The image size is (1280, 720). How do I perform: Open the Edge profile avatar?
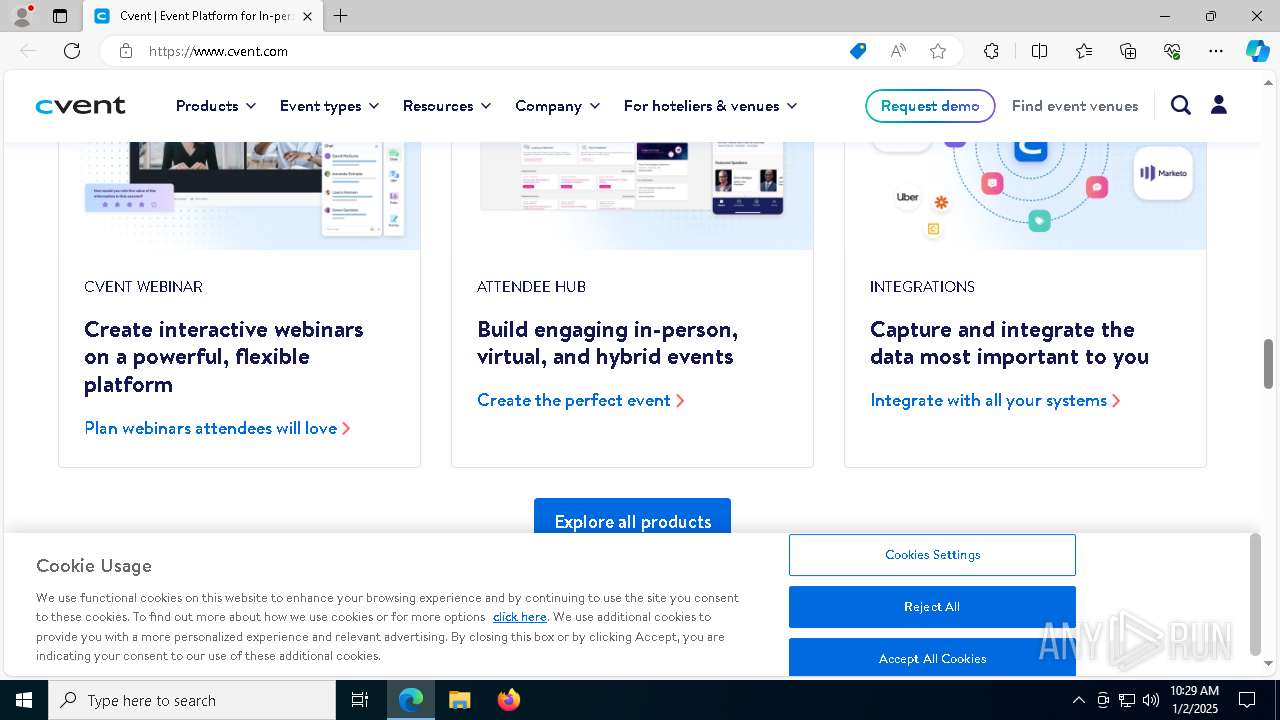click(x=22, y=16)
